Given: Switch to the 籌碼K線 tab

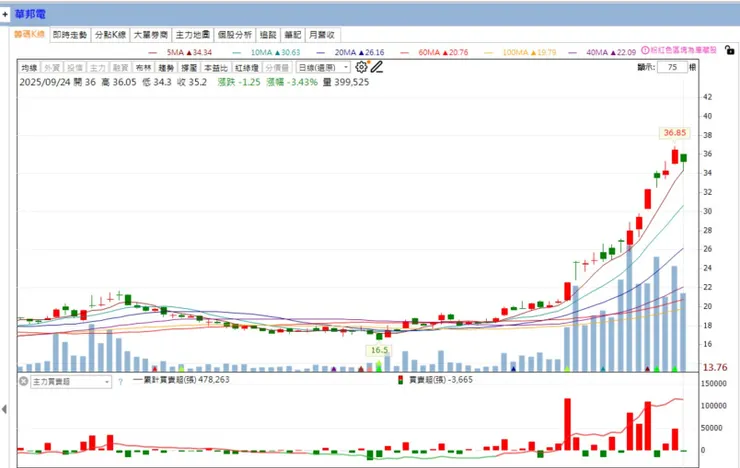Looking at the screenshot, I should click(29, 34).
